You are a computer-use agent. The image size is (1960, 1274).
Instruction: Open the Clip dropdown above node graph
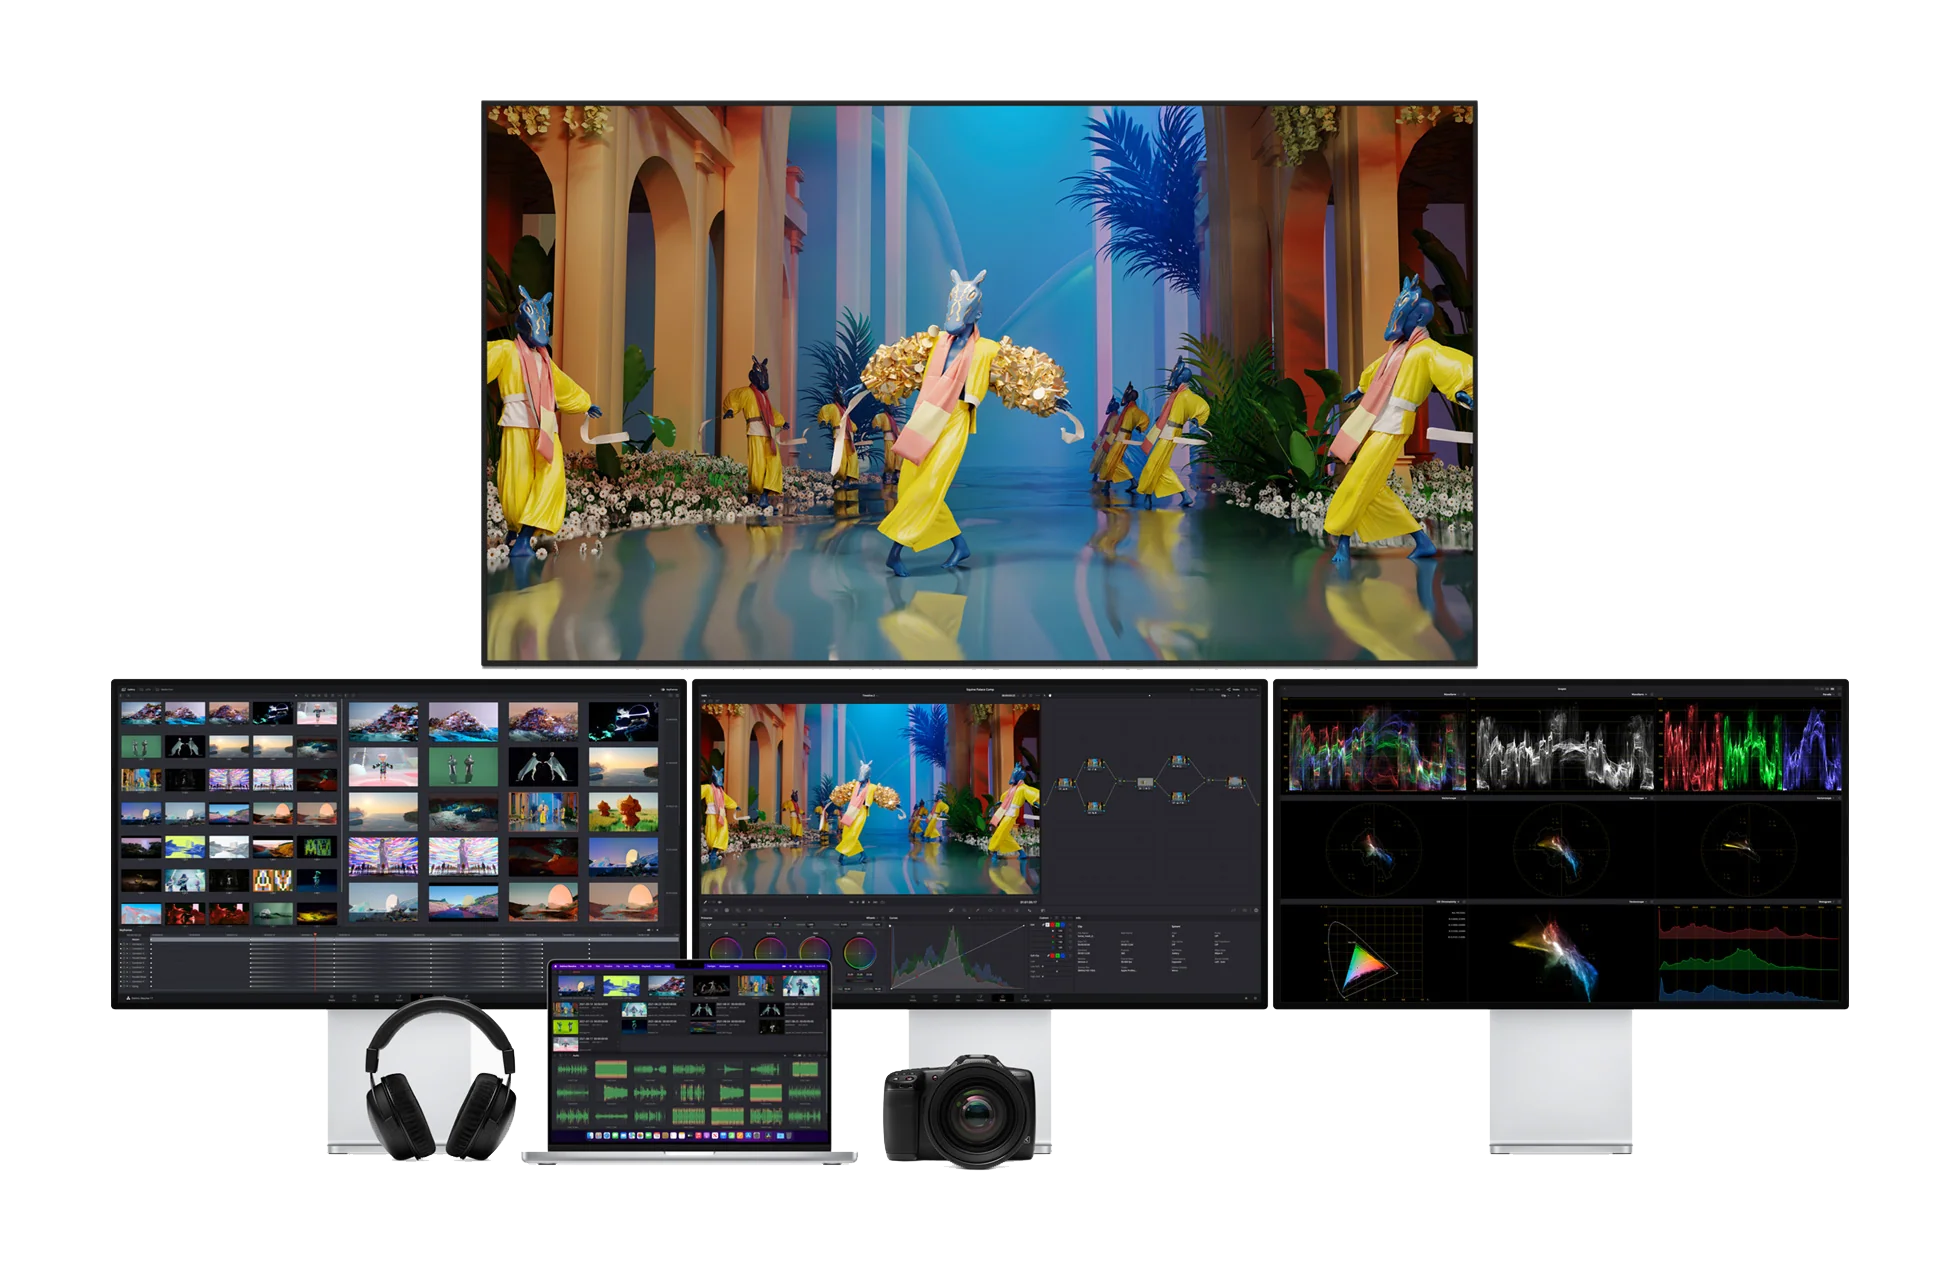click(1225, 696)
